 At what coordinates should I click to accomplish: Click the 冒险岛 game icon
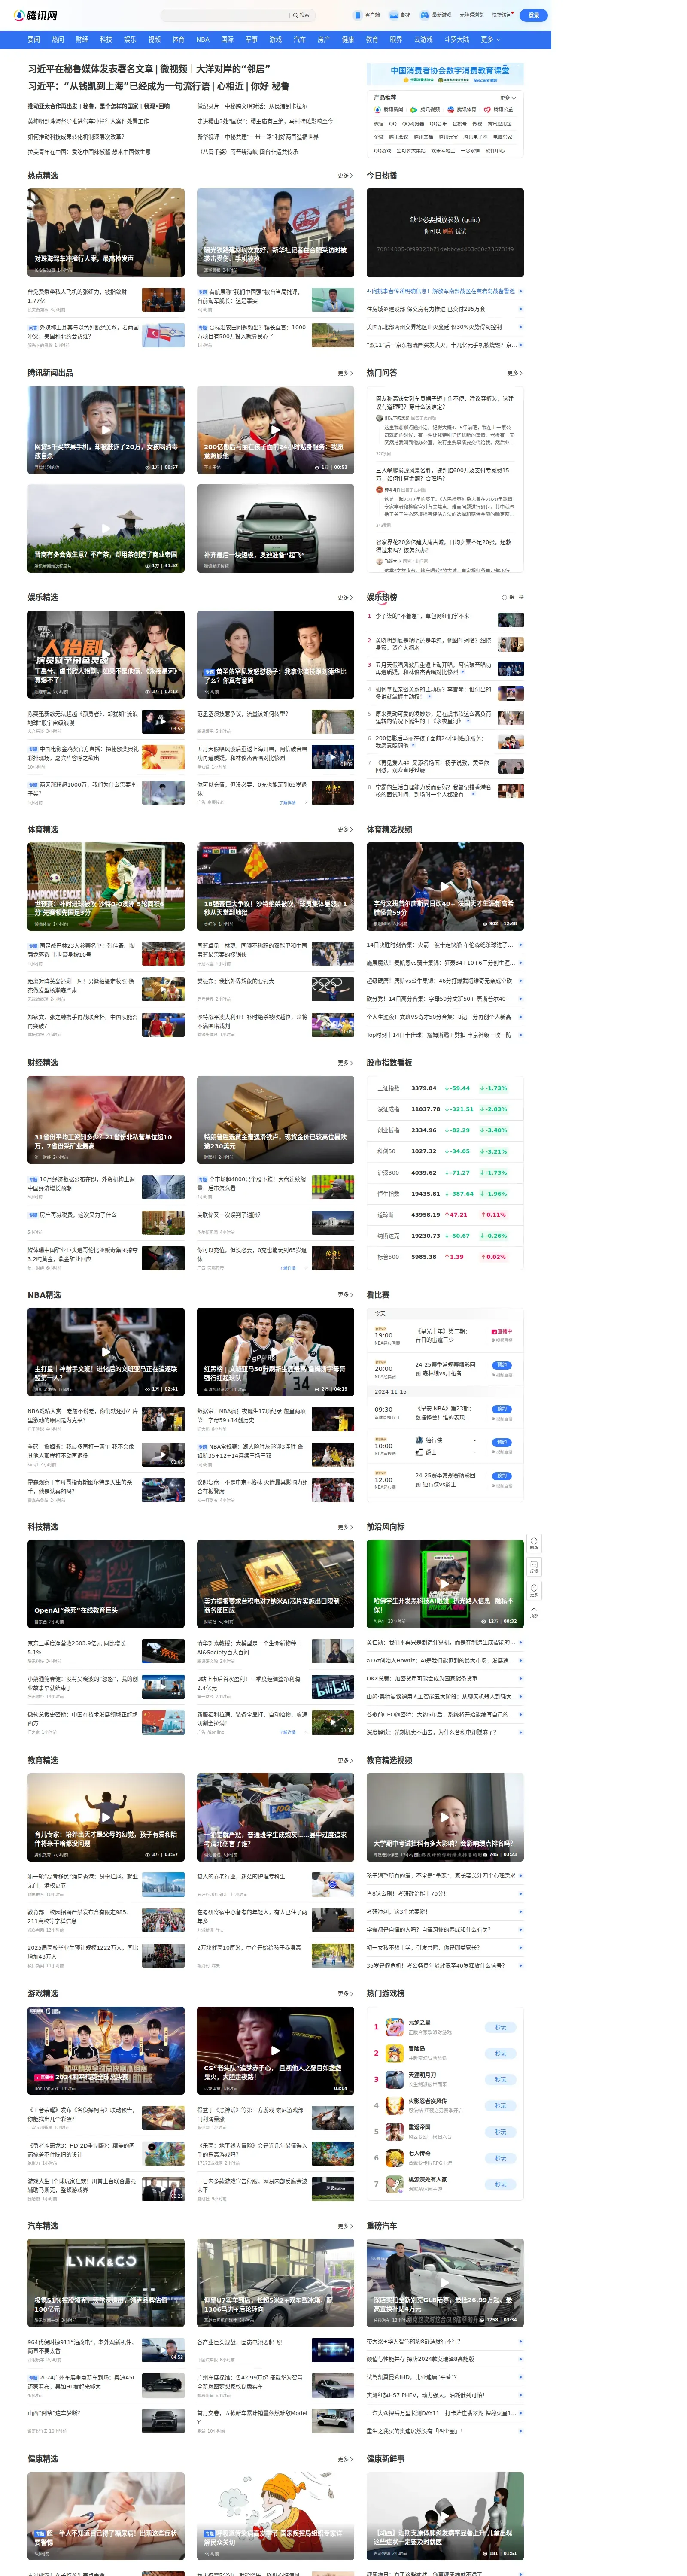point(396,2053)
